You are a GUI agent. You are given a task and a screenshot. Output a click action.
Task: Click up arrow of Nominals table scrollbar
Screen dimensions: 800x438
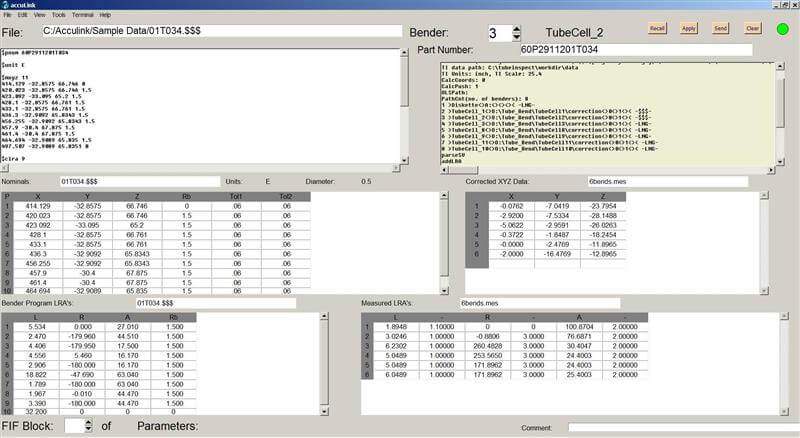click(x=444, y=196)
